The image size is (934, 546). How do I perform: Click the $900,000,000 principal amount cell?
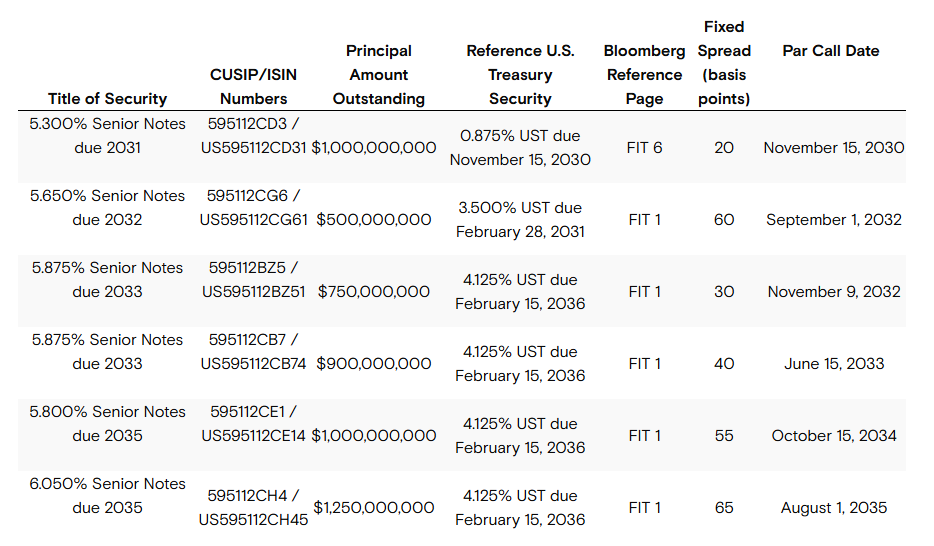tap(373, 363)
